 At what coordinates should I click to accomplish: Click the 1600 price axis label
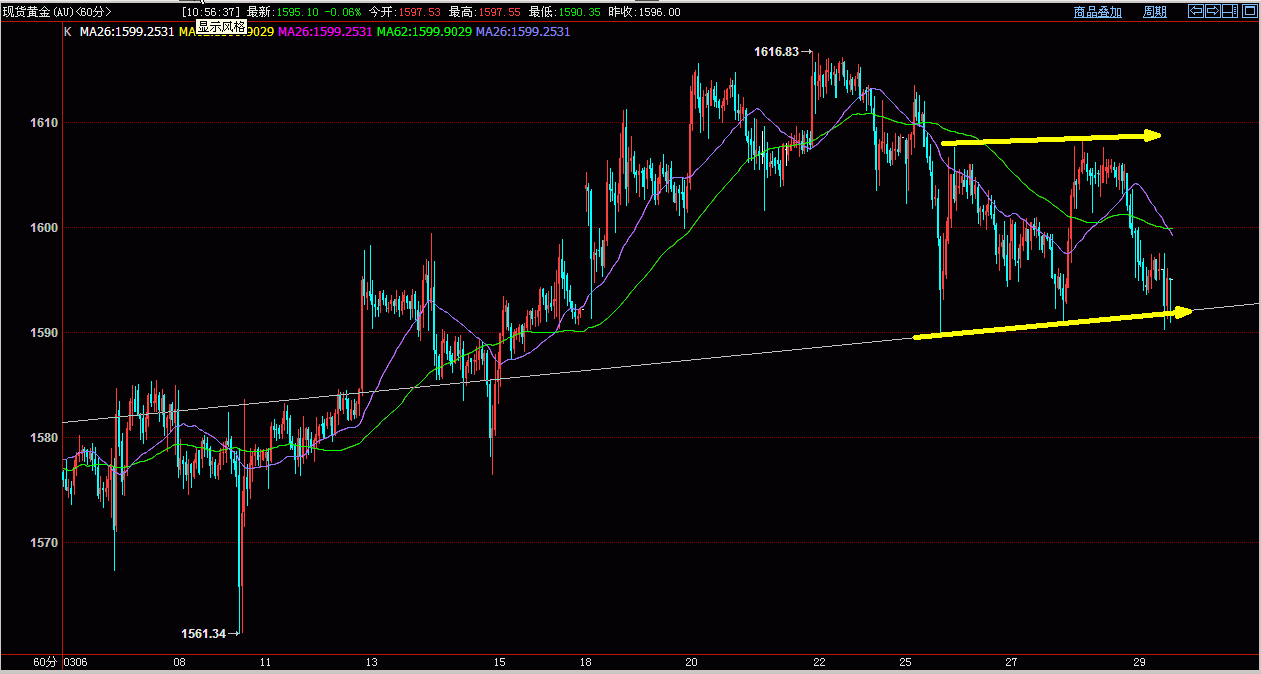point(43,228)
